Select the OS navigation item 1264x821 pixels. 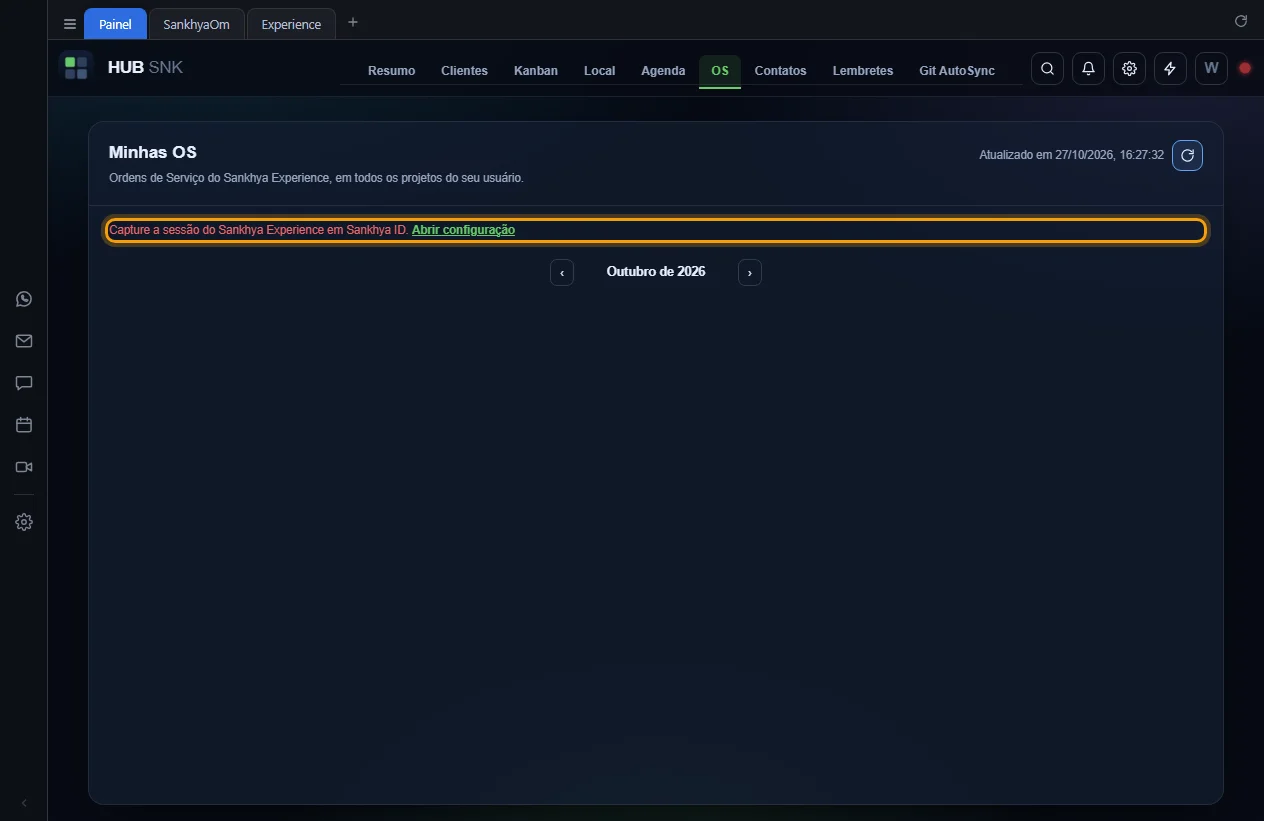pos(720,70)
